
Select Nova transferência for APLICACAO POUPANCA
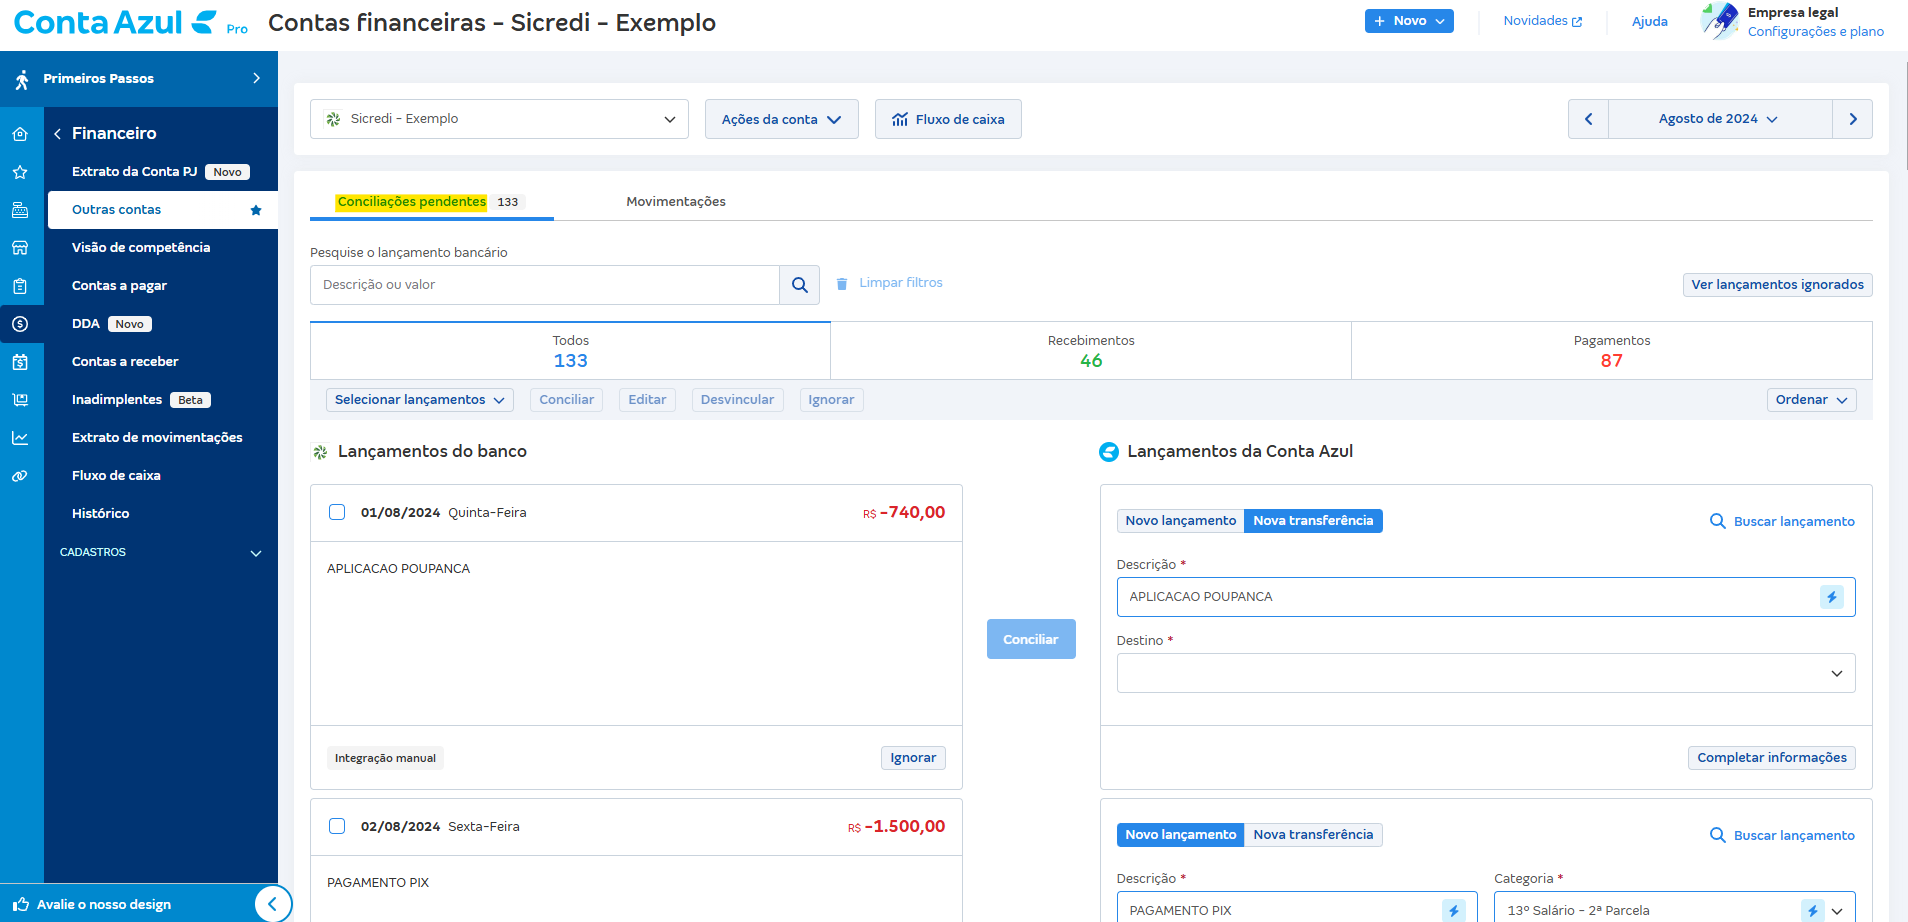pos(1313,521)
